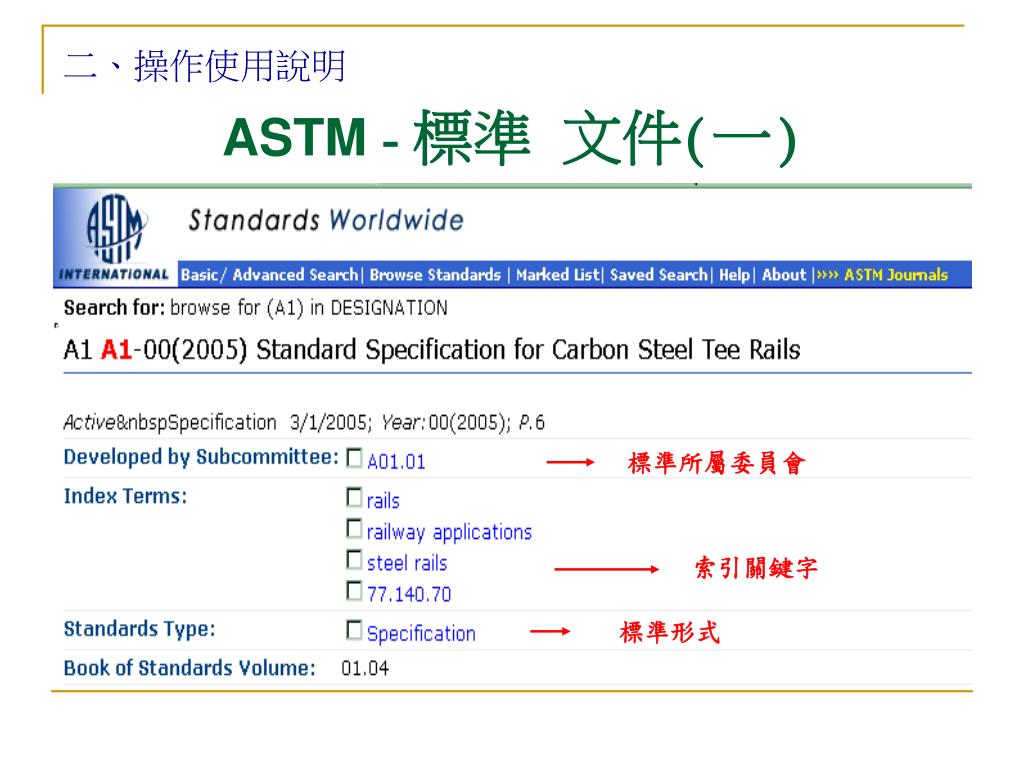The image size is (1024, 768).
Task: Visit ASTM Journals link
Action: (895, 275)
